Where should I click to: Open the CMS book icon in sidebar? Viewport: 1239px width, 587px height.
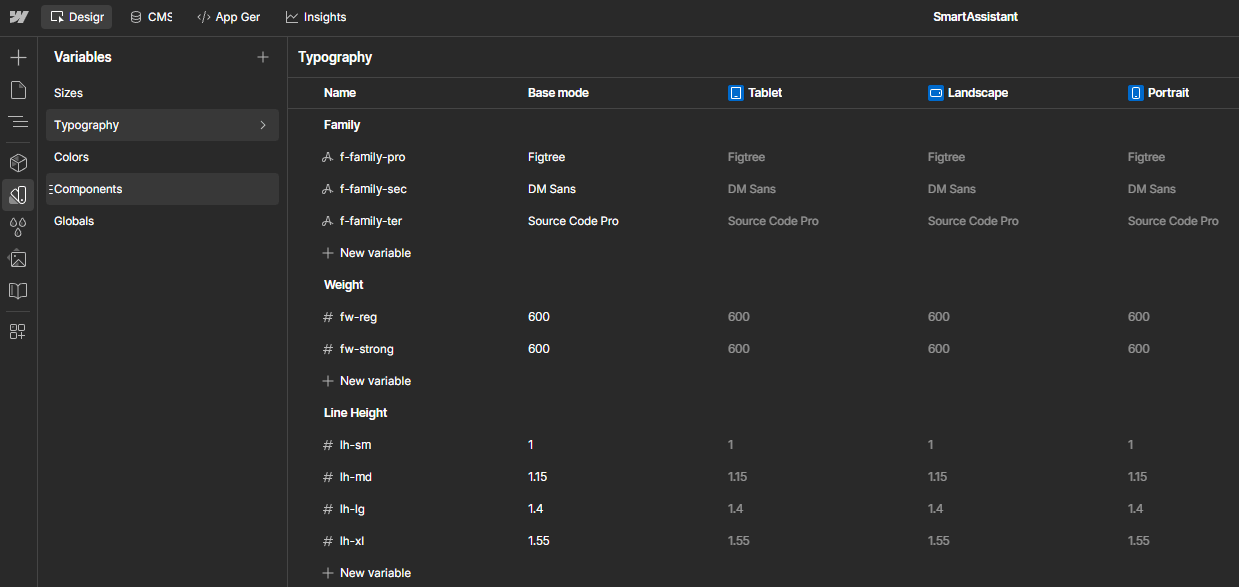click(18, 291)
